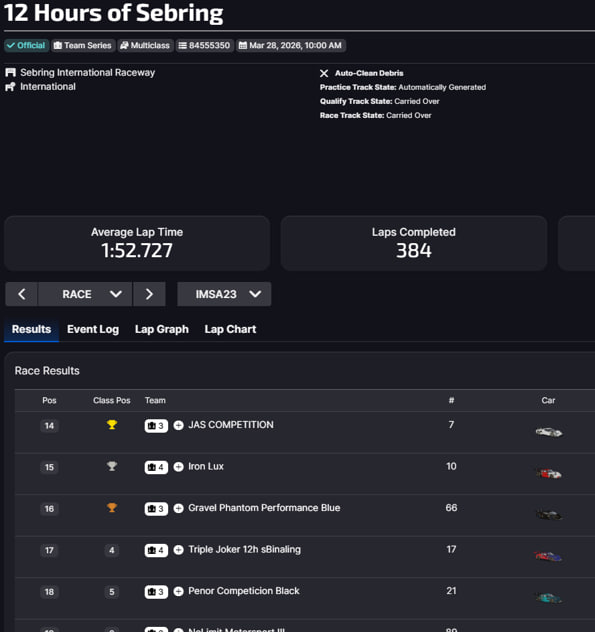The width and height of the screenshot is (595, 632).
Task: Click the silver trophy icon for Iron Lux
Action: (112, 466)
